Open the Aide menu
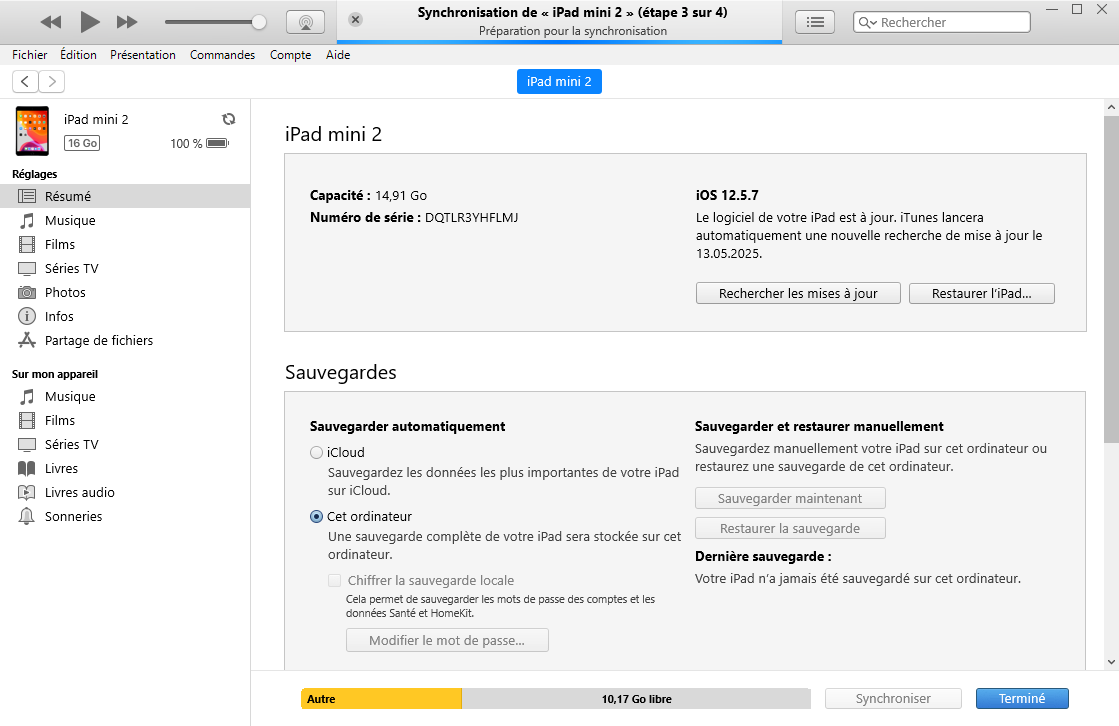The height and width of the screenshot is (726, 1119). pyautogui.click(x=338, y=55)
